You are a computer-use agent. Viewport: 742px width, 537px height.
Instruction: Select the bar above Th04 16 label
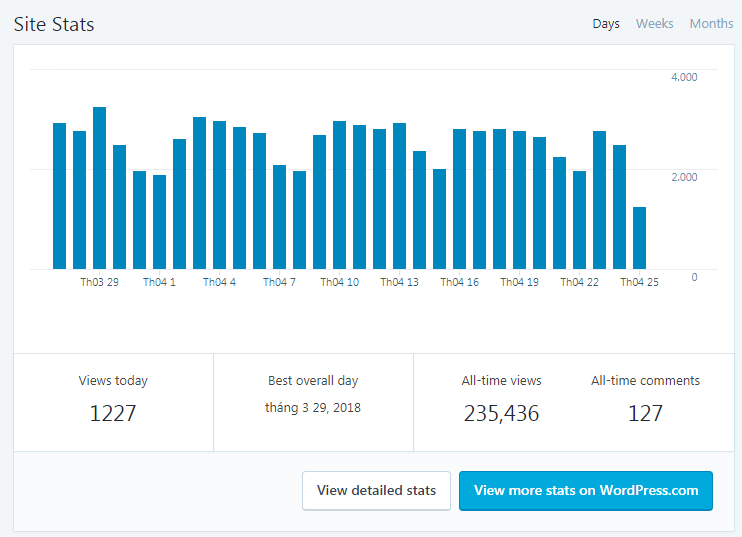point(459,199)
